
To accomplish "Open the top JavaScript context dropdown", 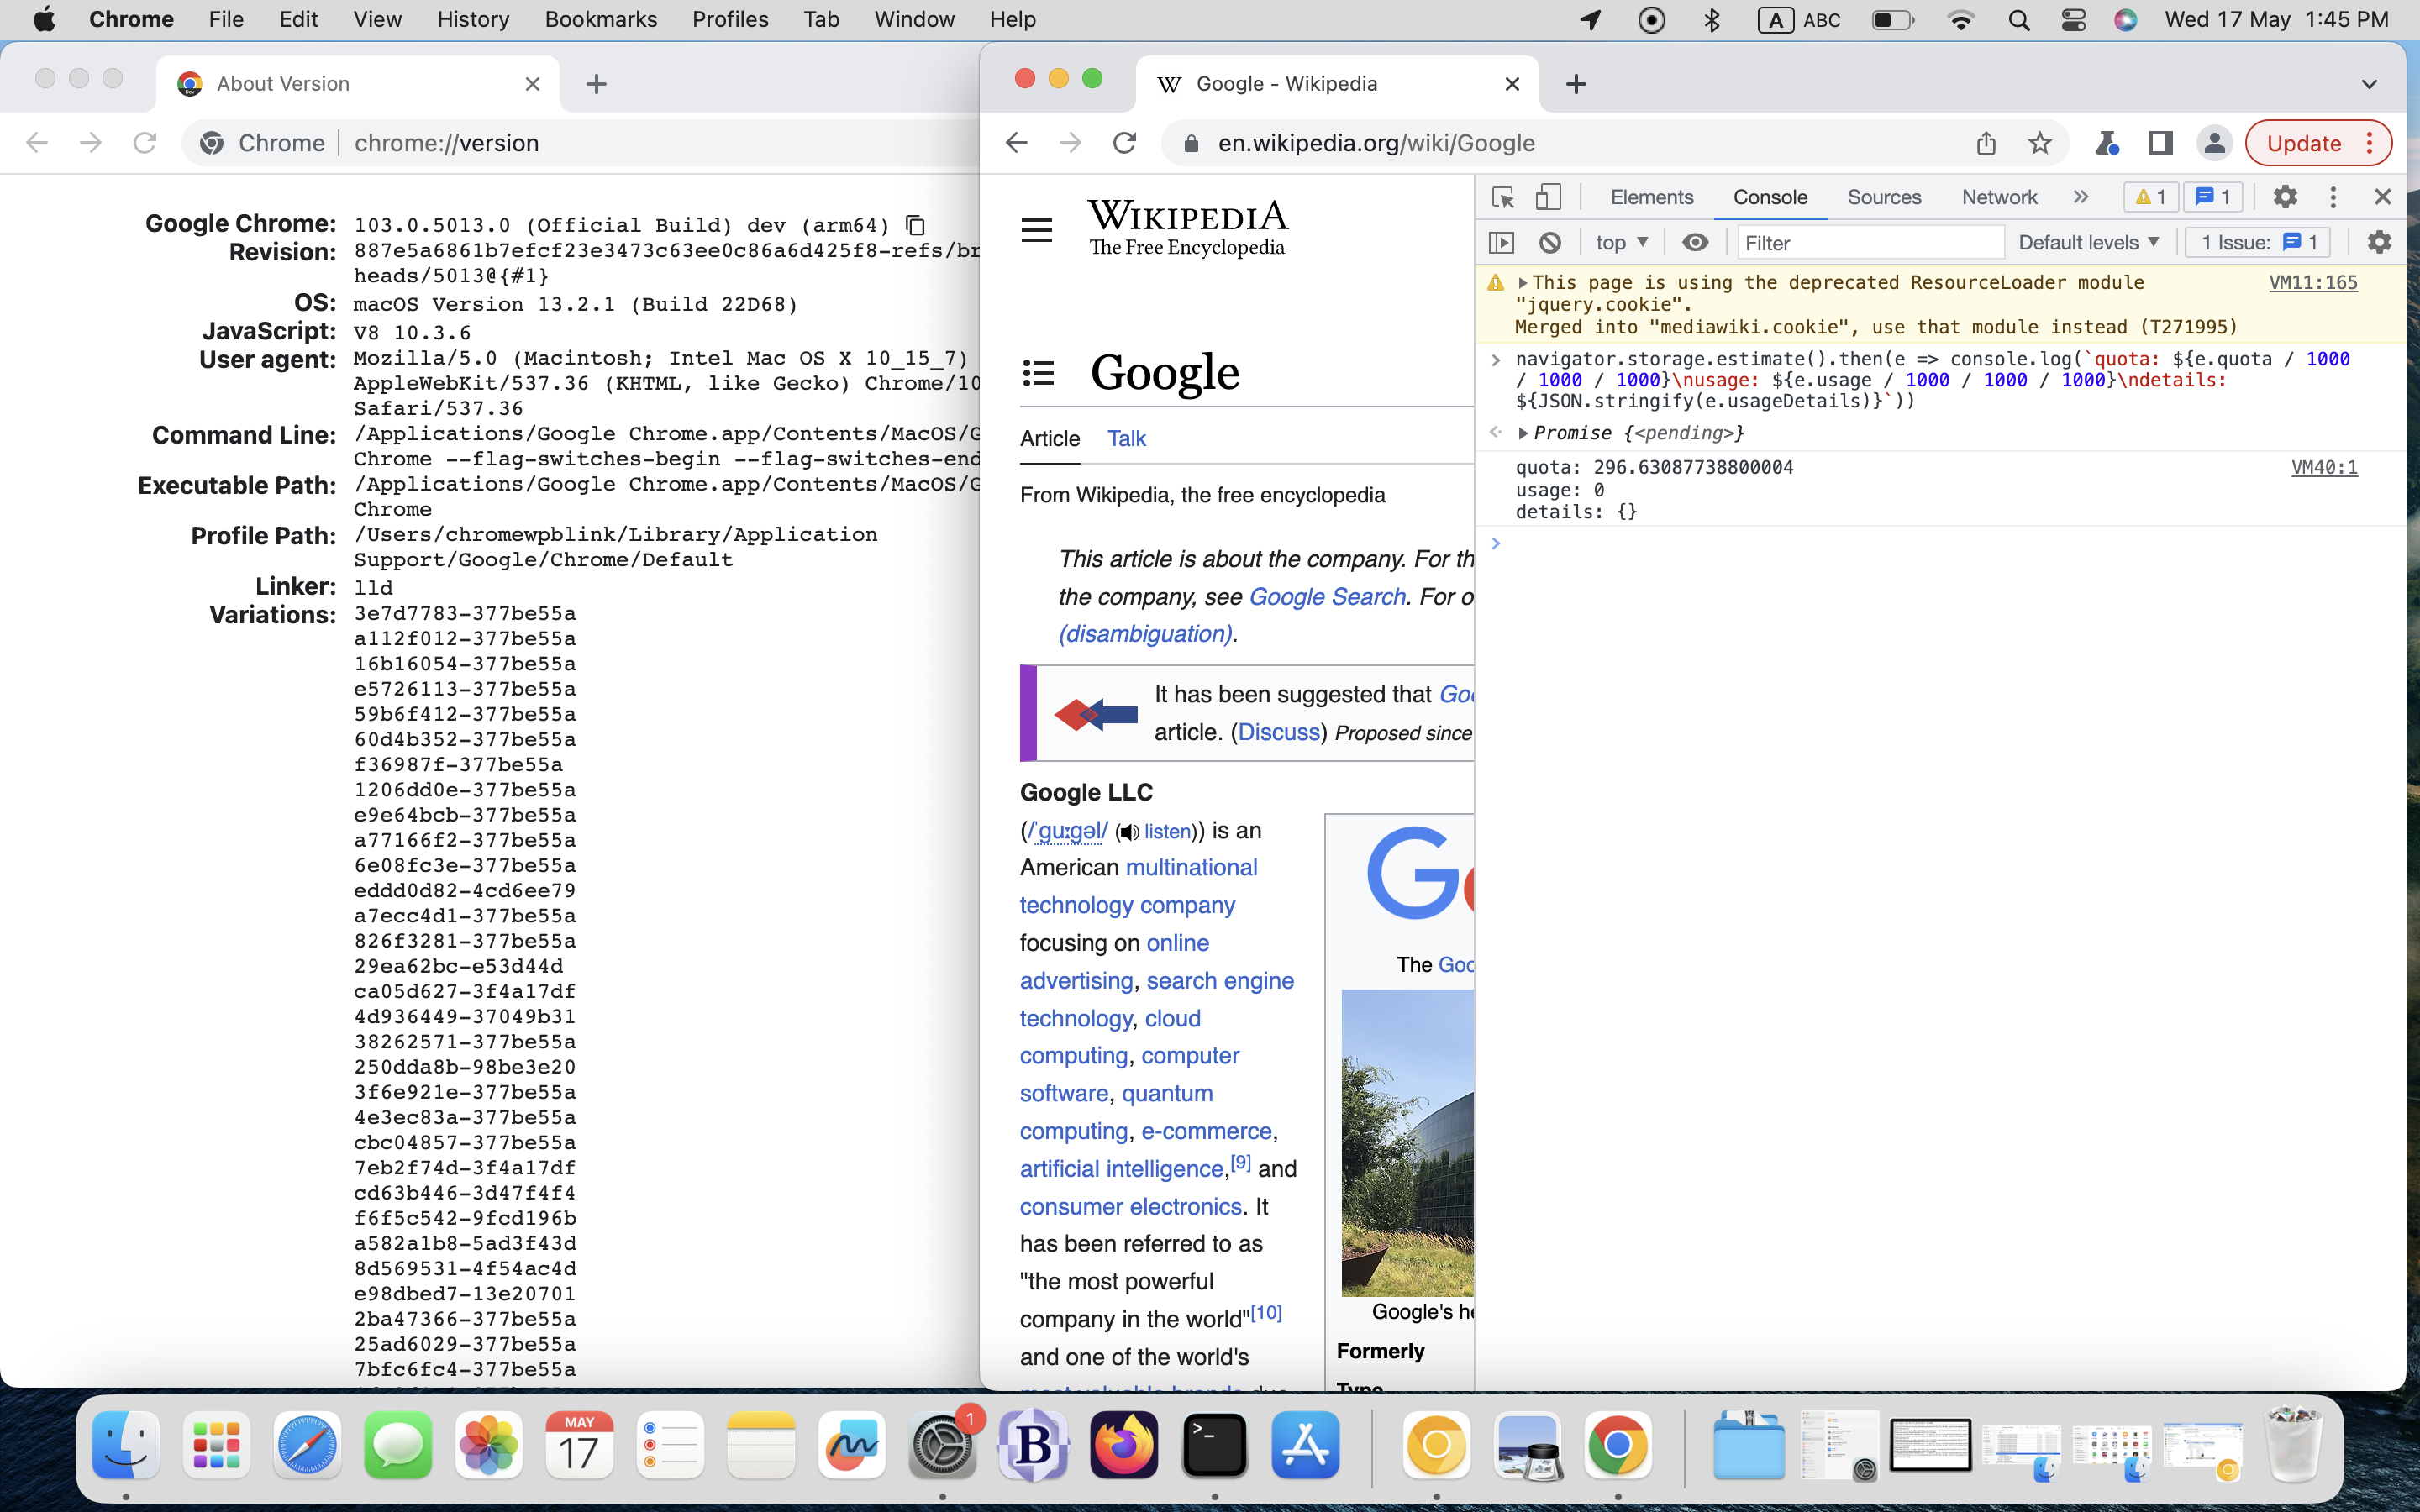I will tap(1621, 242).
